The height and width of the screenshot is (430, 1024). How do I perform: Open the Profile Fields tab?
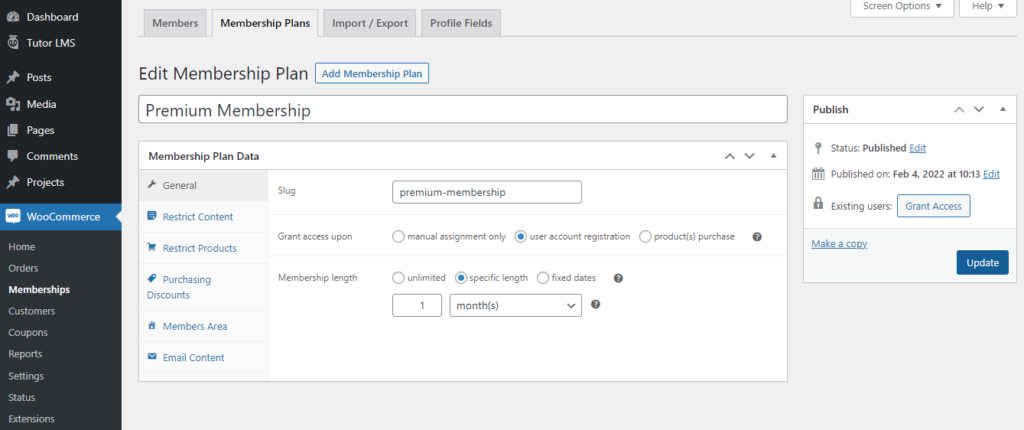(461, 23)
